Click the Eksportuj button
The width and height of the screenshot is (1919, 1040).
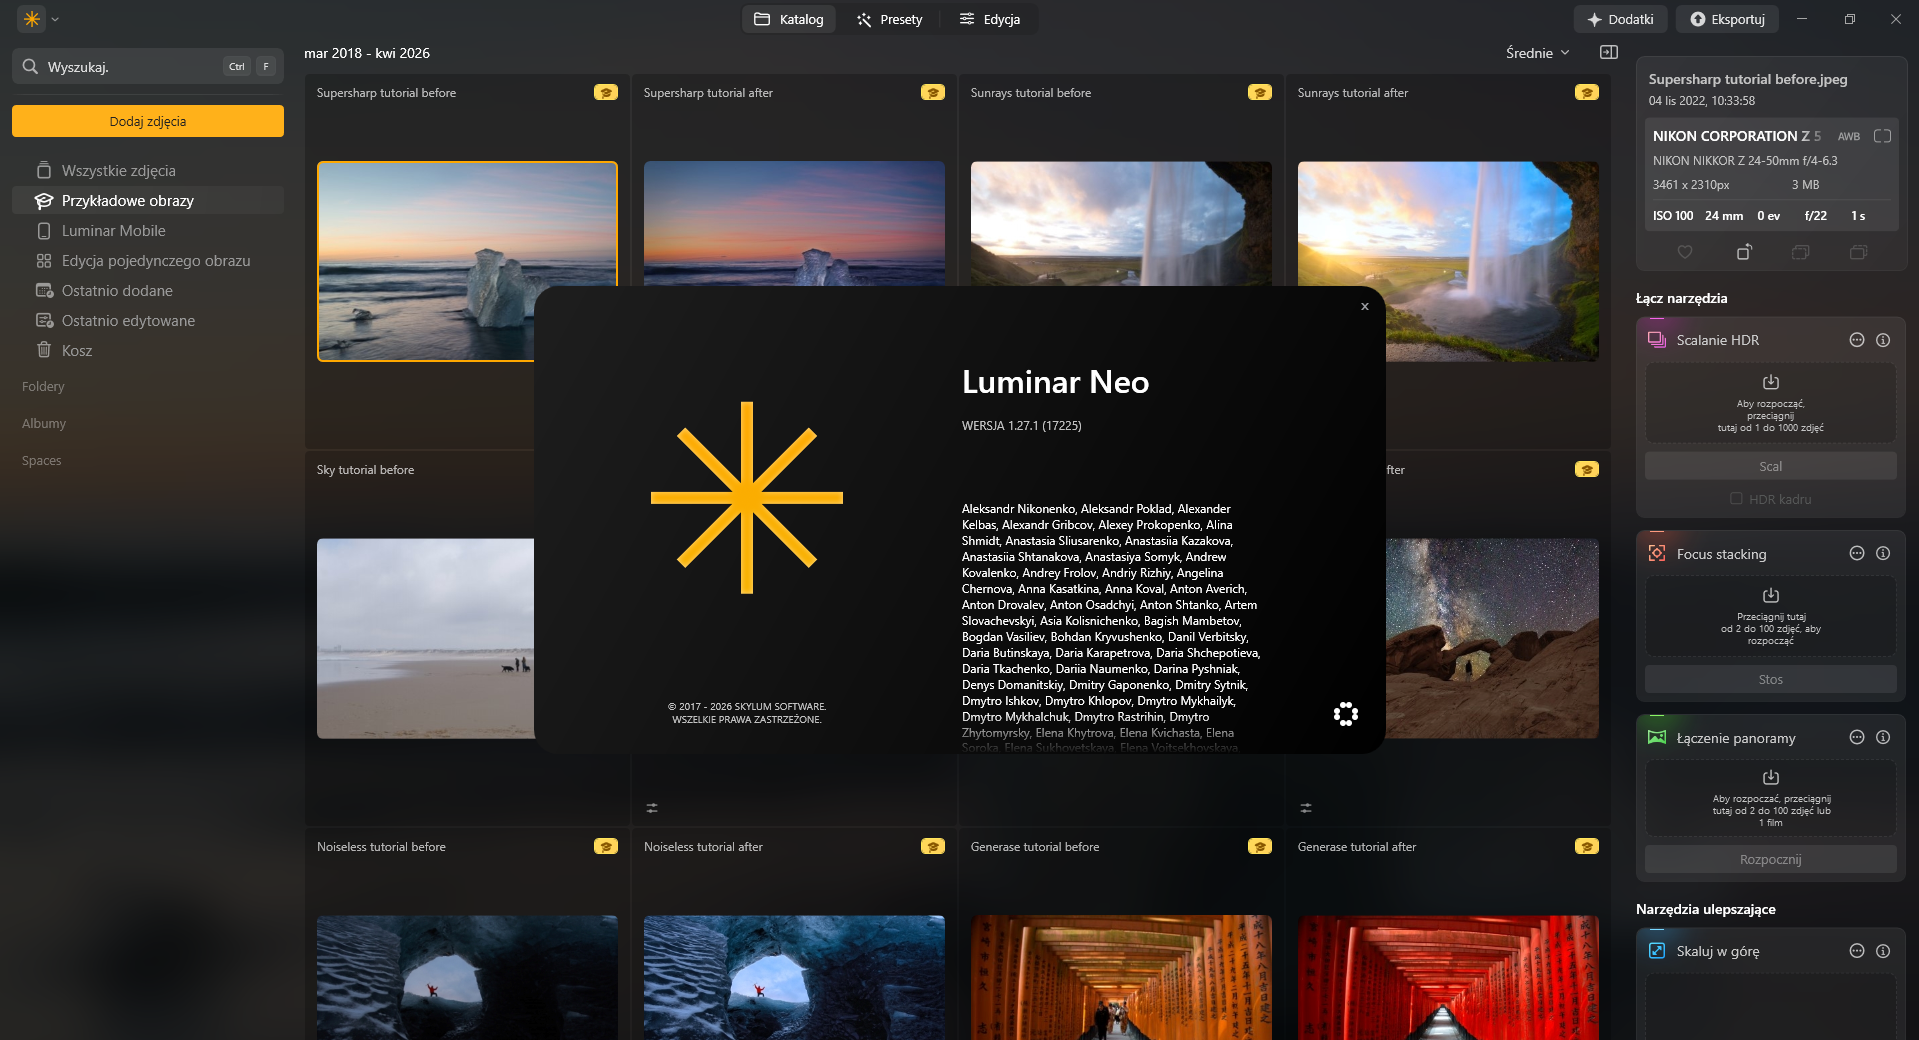(1728, 19)
